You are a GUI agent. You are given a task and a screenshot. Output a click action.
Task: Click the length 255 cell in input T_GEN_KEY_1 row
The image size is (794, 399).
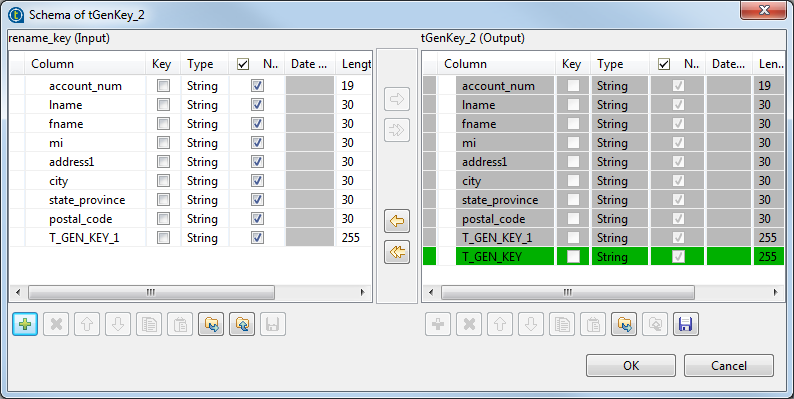click(353, 237)
